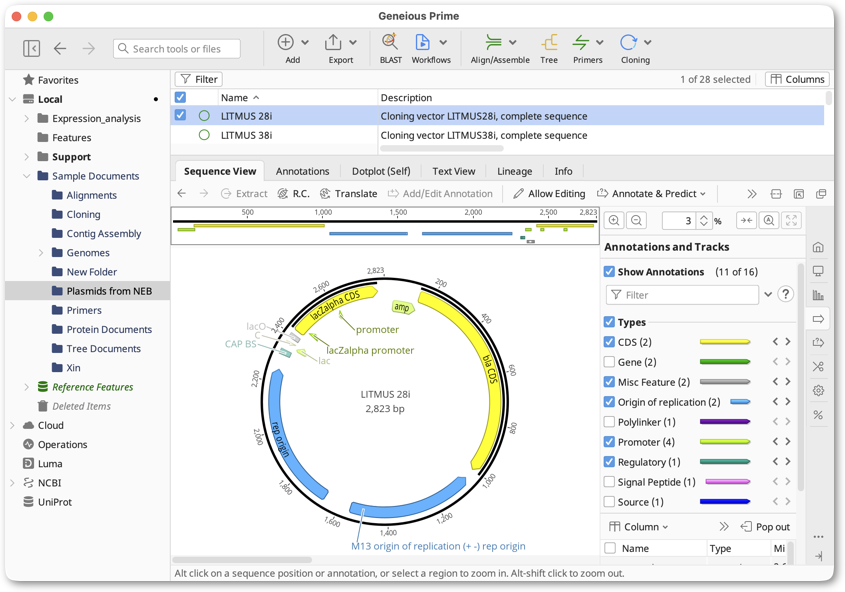Click the zoom to selection icon

click(x=746, y=220)
